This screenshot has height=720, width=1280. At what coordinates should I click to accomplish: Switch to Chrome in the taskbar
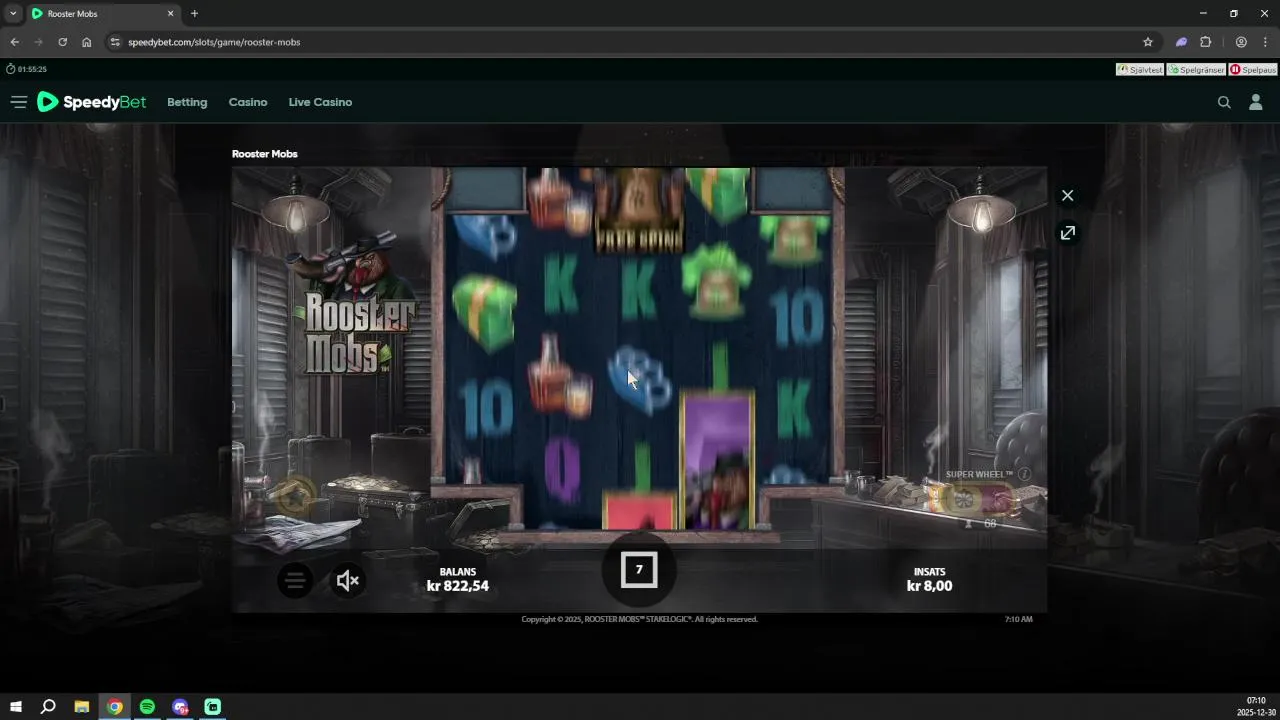[x=115, y=707]
